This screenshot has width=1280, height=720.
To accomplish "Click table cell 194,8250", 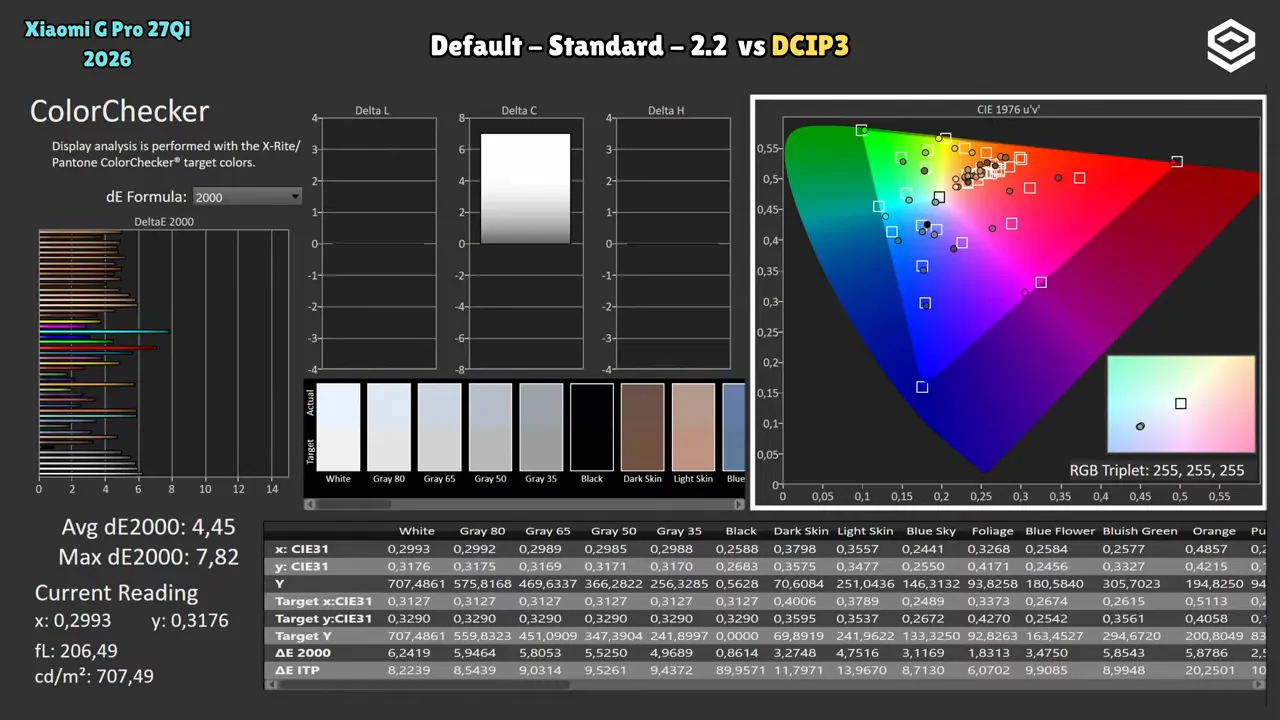I will (1213, 583).
